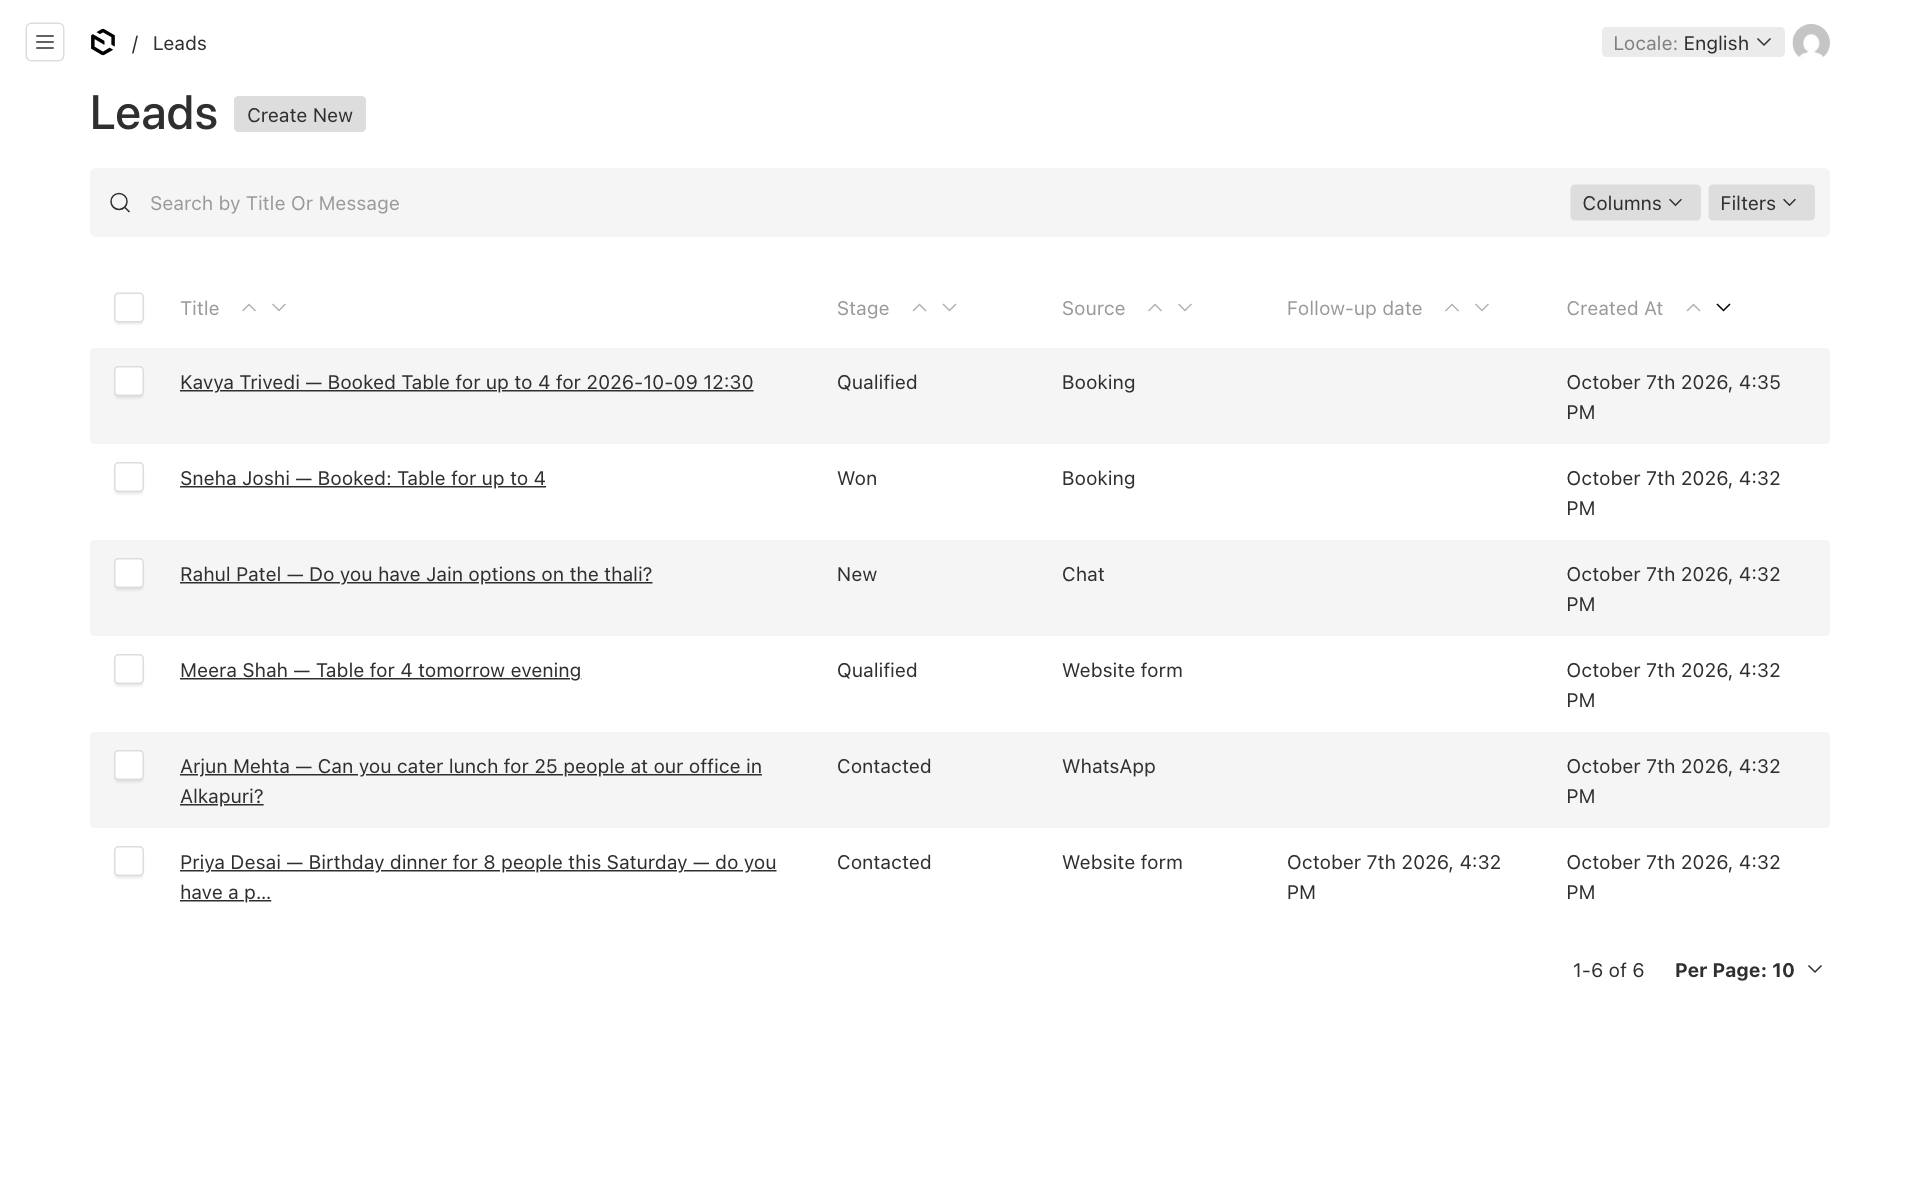Open Arjun Mehta catering lunch lead
Screen dimensions: 1920x1200
click(x=471, y=781)
